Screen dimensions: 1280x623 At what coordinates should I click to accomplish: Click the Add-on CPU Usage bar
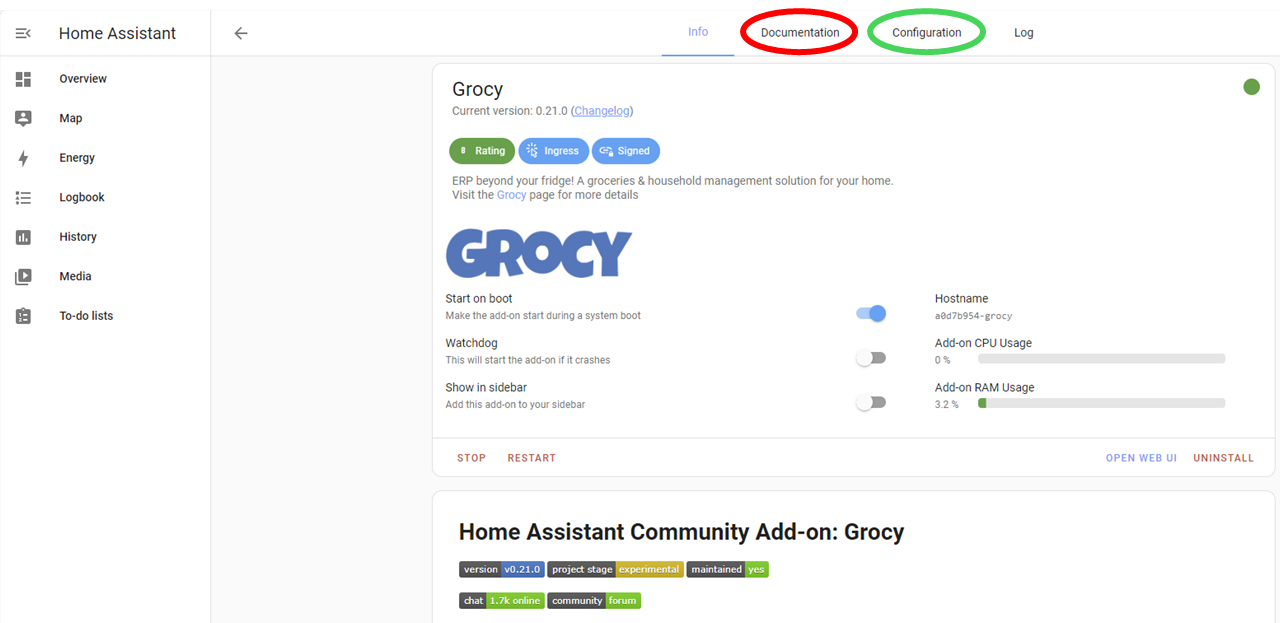click(x=1101, y=358)
